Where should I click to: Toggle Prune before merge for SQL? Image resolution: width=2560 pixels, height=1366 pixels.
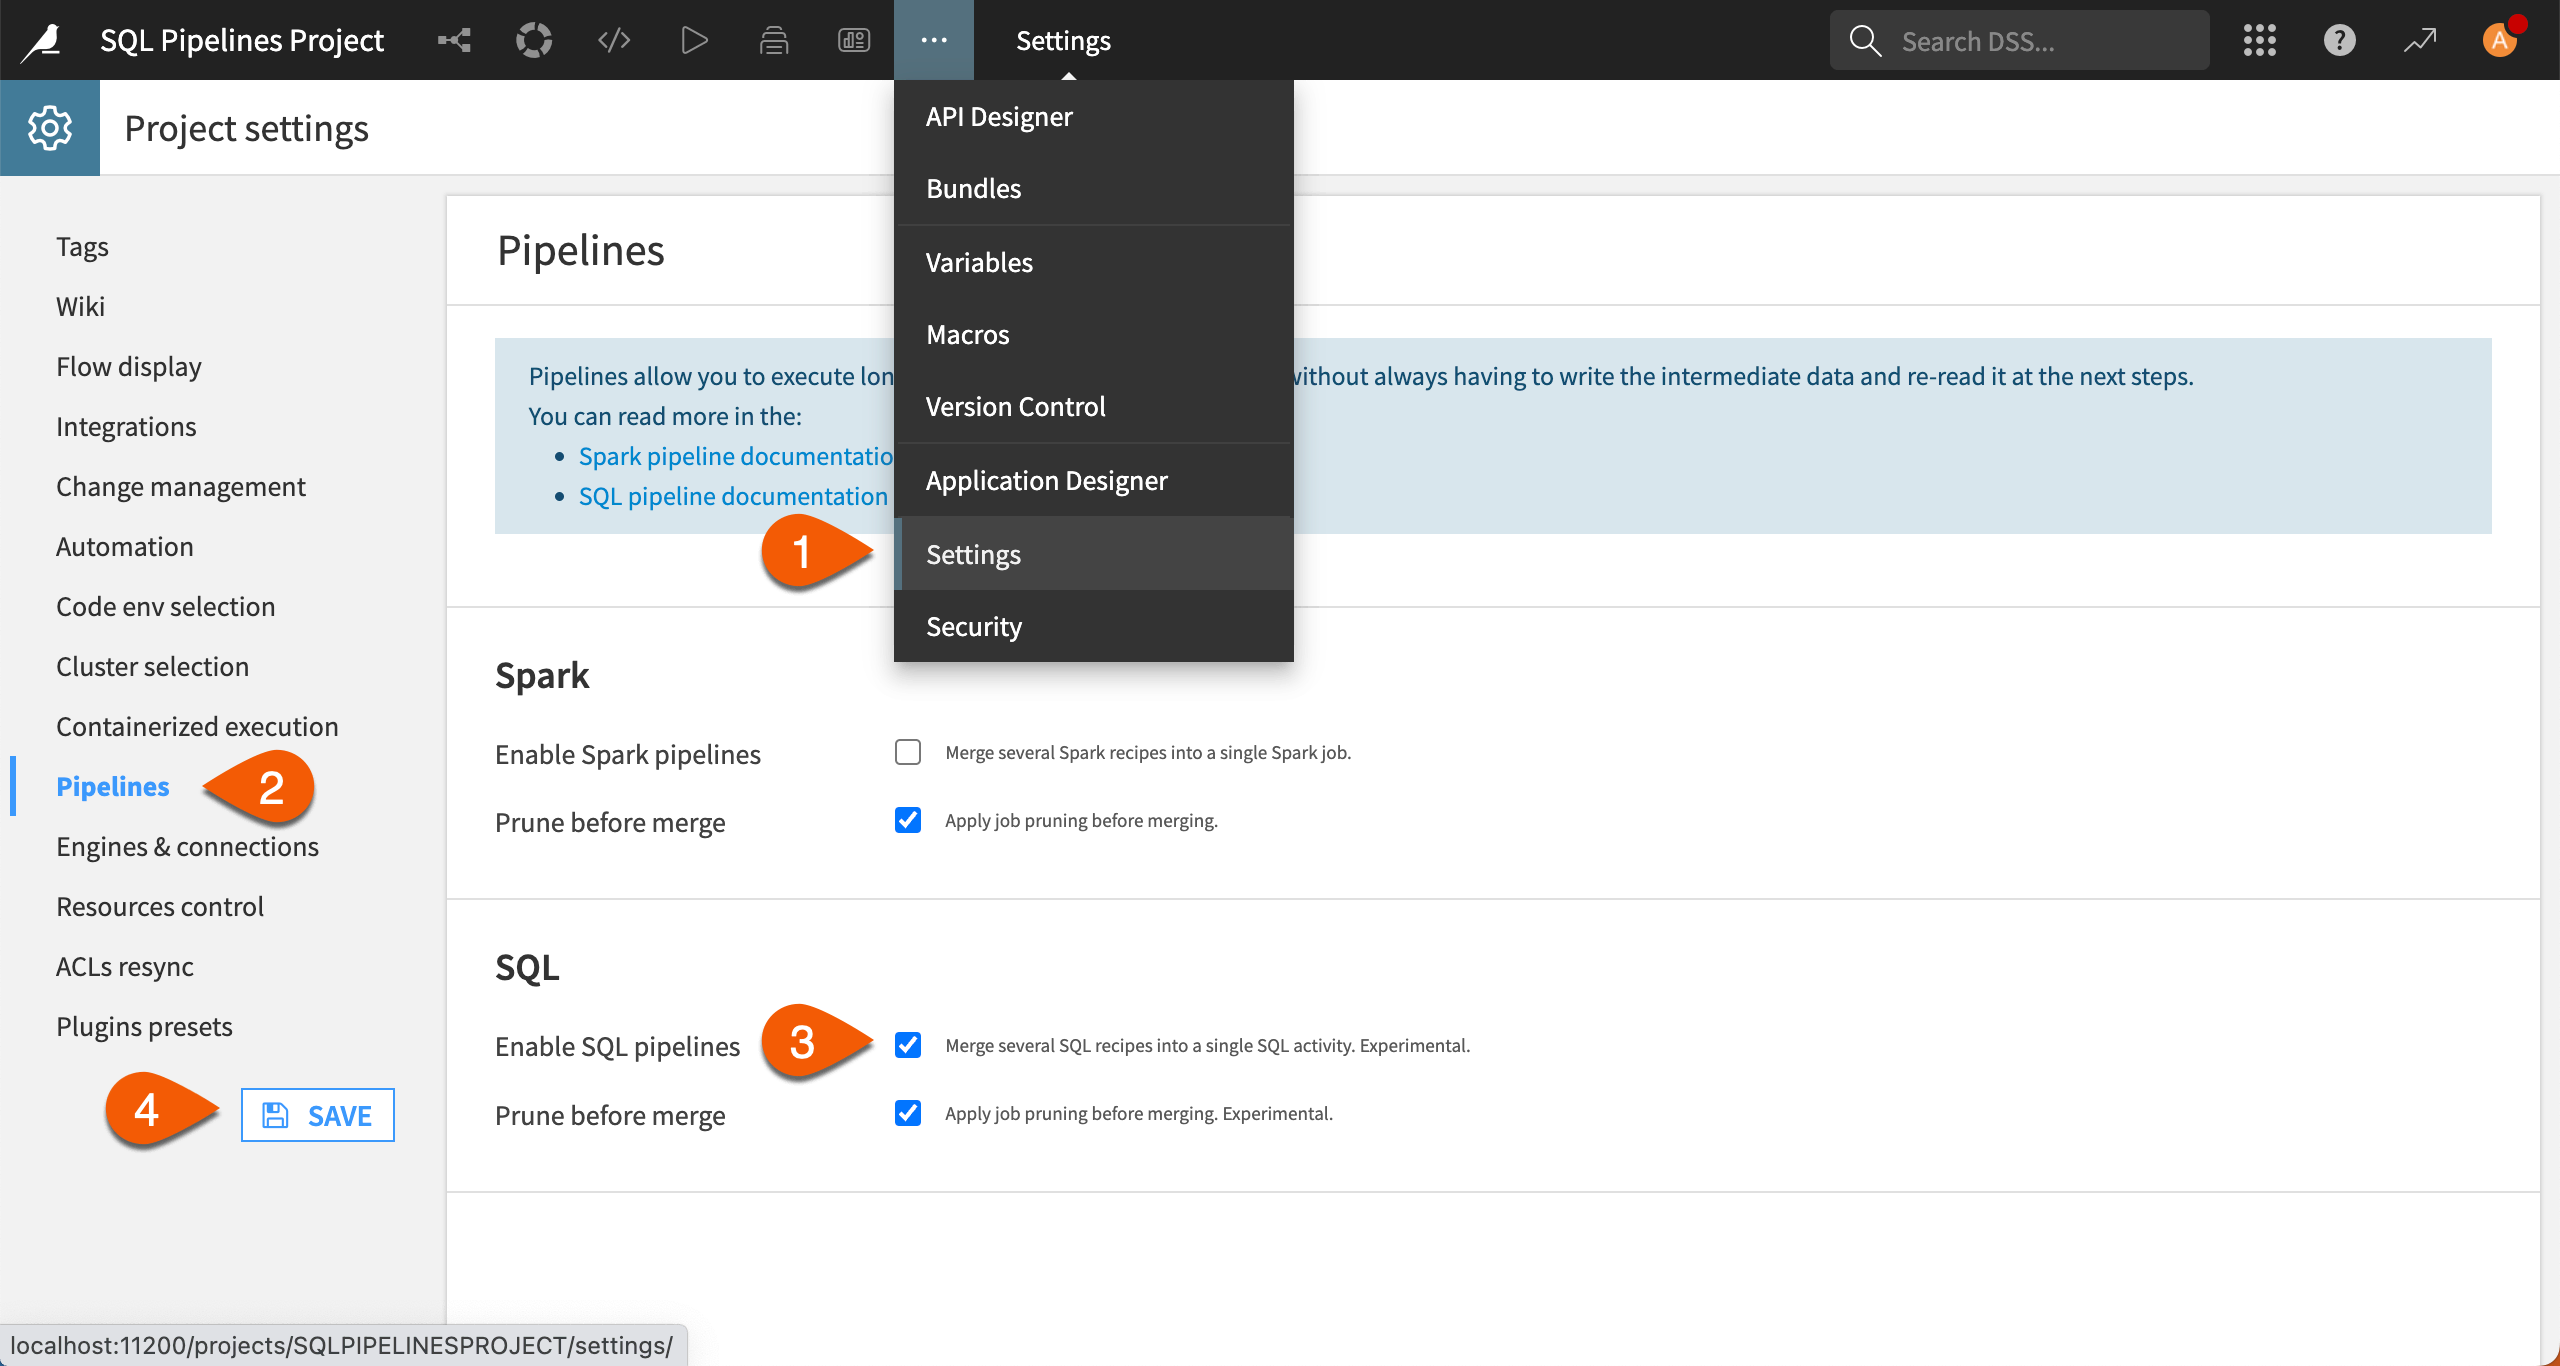[x=908, y=1112]
